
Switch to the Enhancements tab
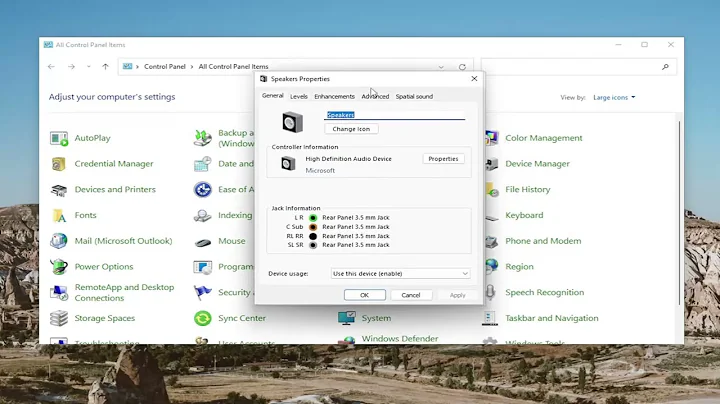click(x=334, y=96)
